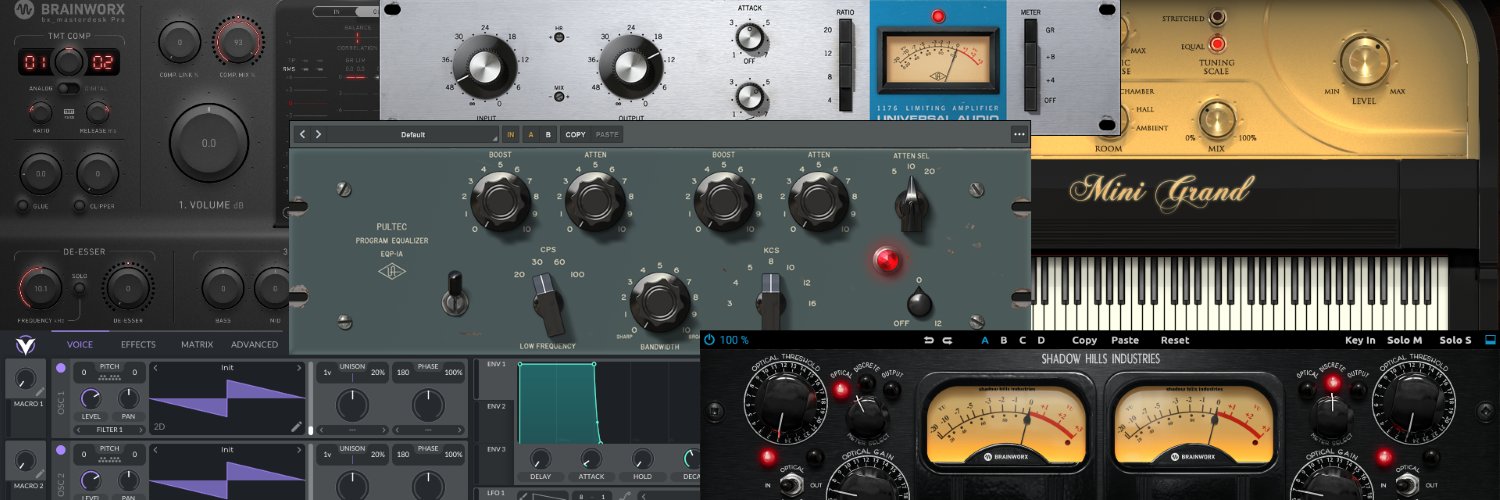Click the red indicator lamp on the Pultec EQ
This screenshot has width=1500, height=500.
coord(886,260)
